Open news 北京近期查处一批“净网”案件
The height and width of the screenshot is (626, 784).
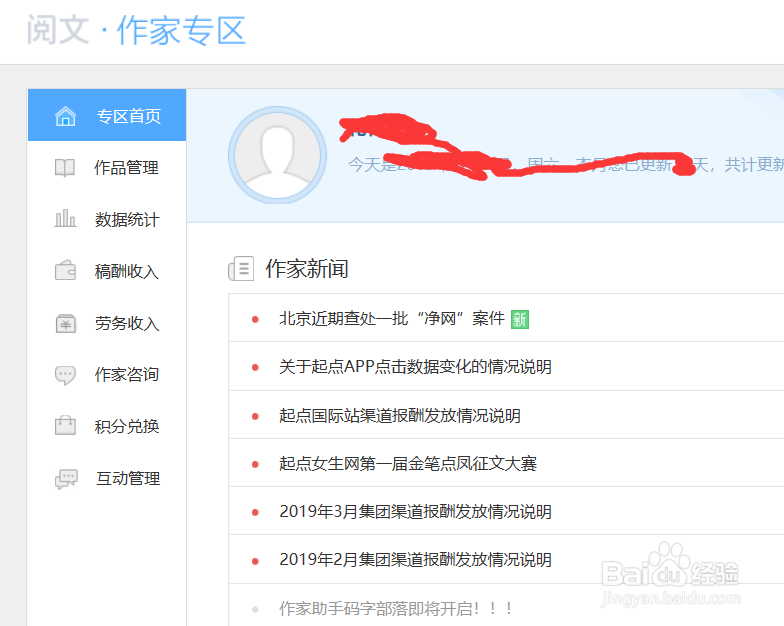click(x=392, y=318)
